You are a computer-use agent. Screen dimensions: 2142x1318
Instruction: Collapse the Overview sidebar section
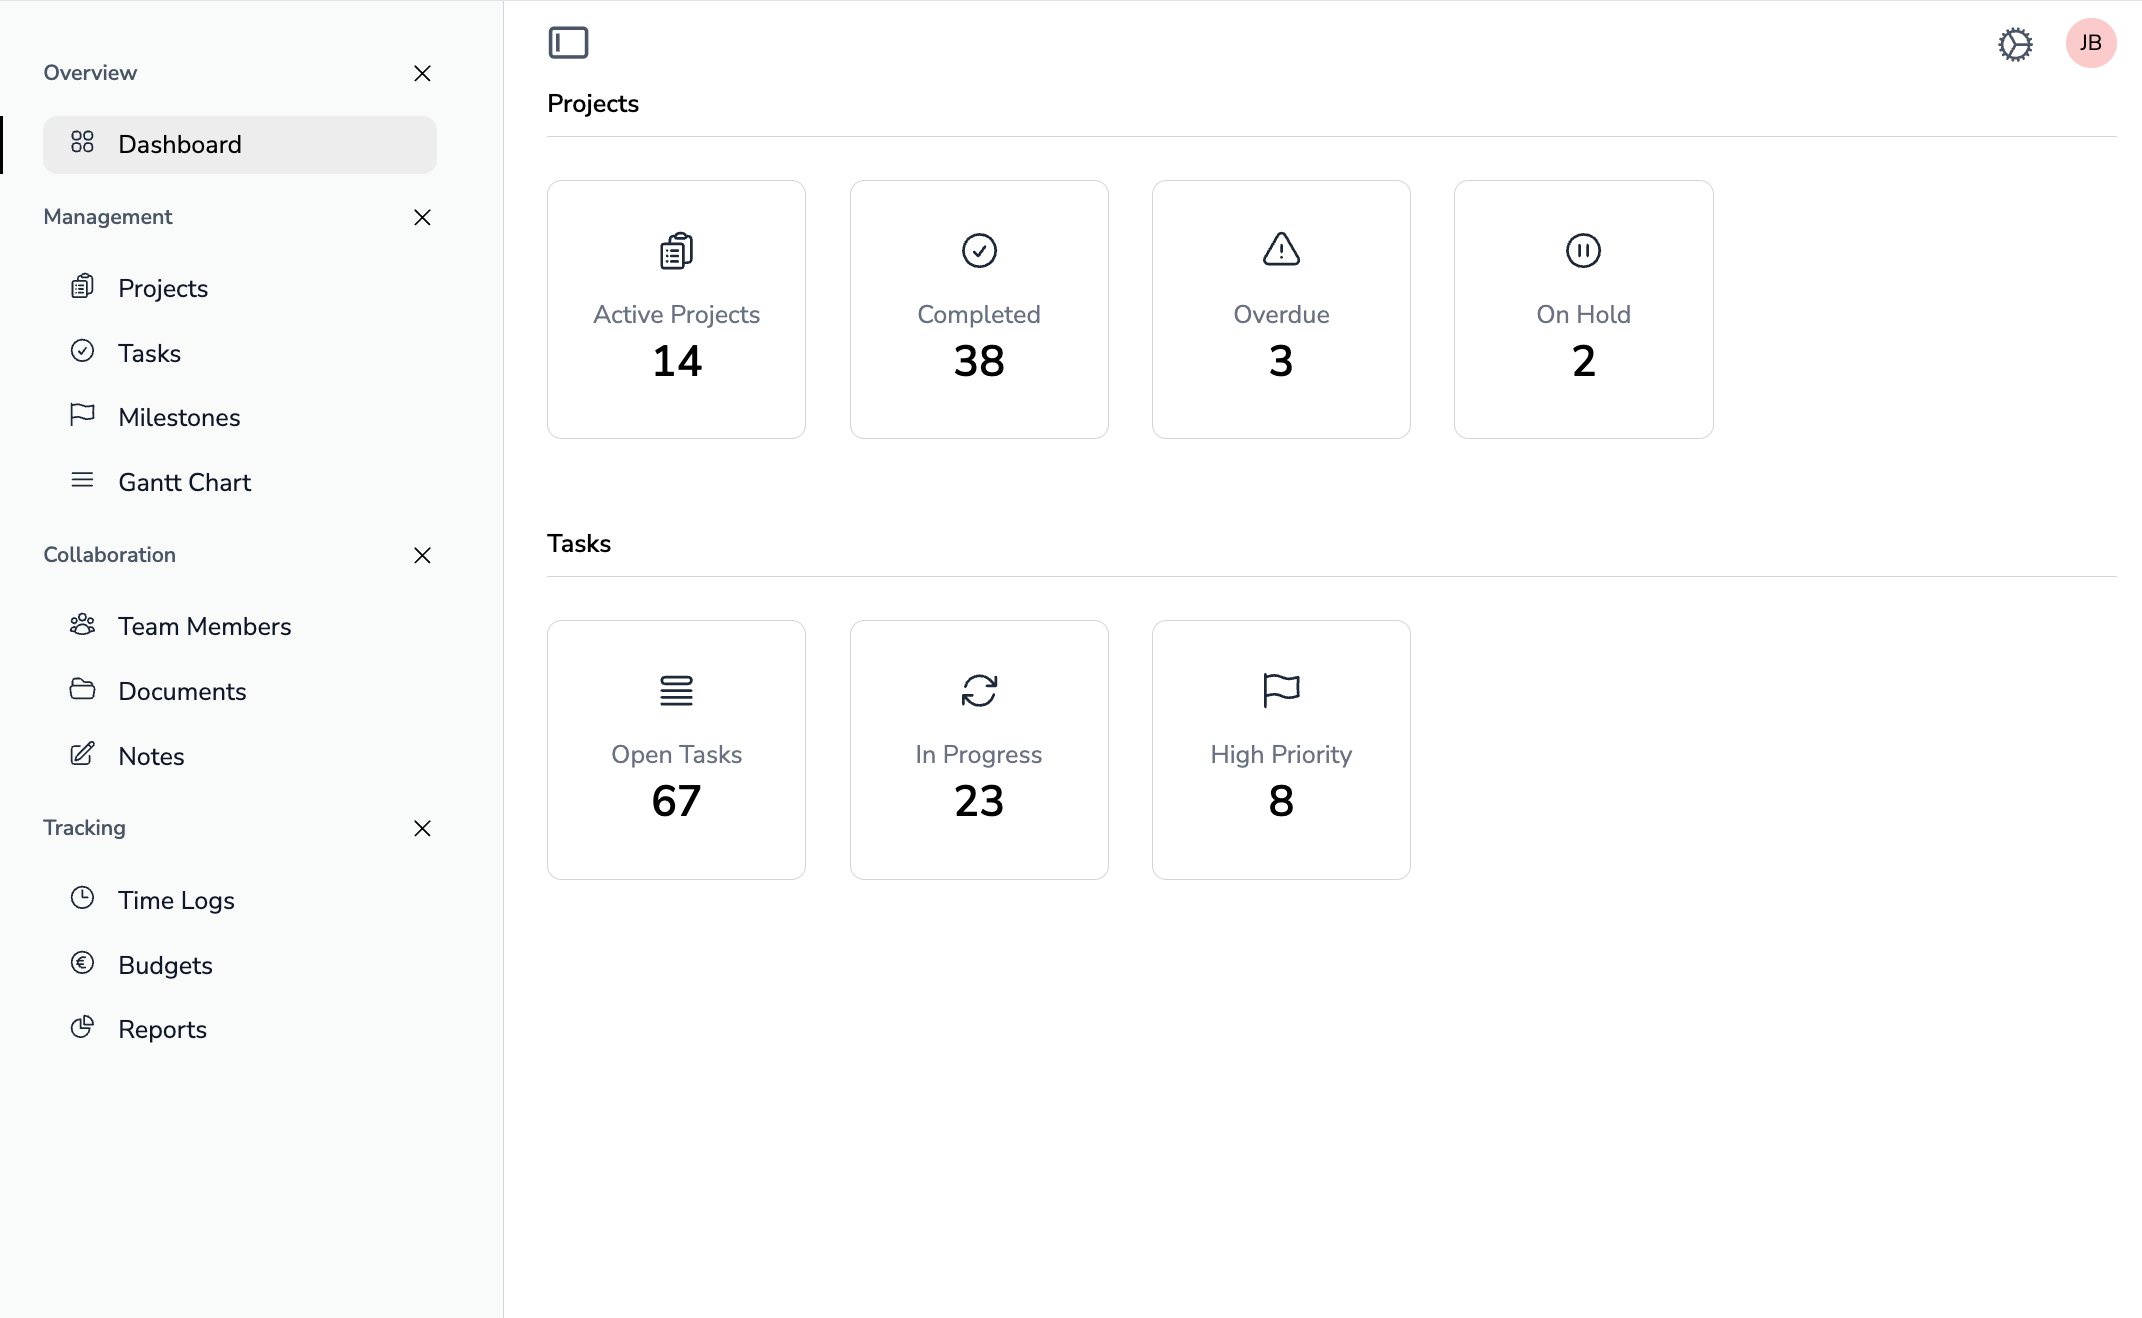[422, 74]
